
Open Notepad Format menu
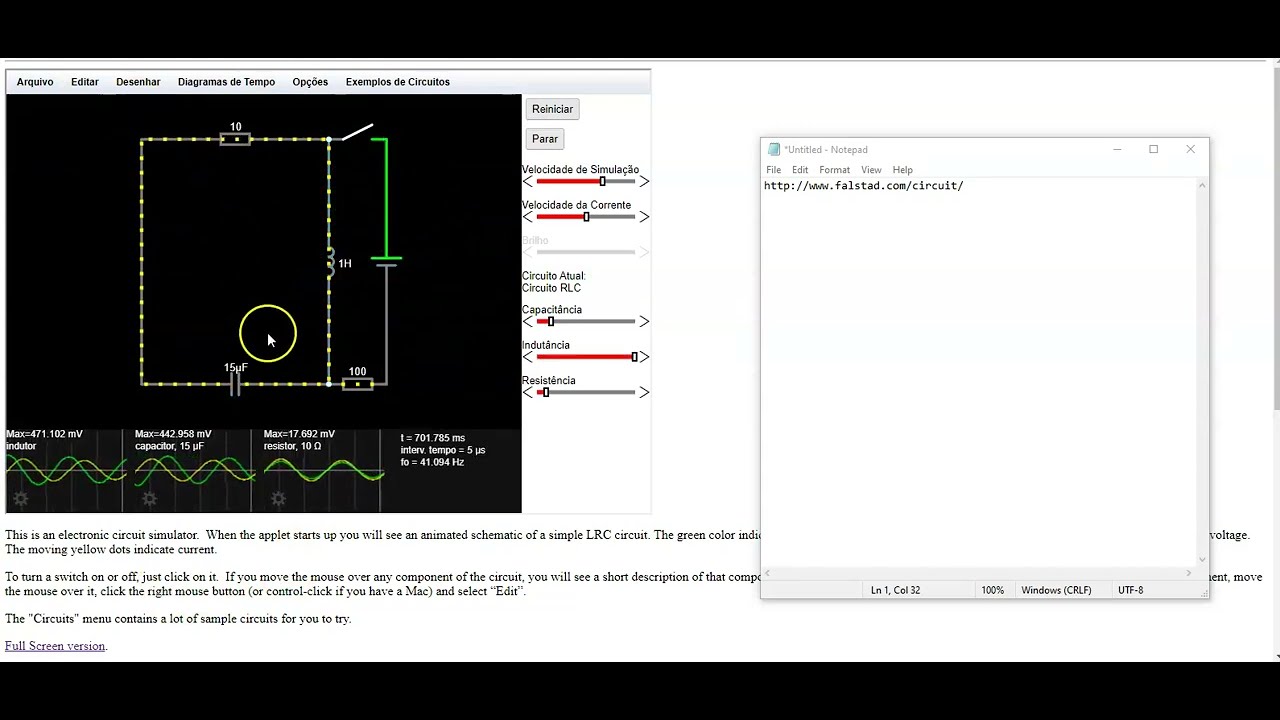(x=834, y=170)
